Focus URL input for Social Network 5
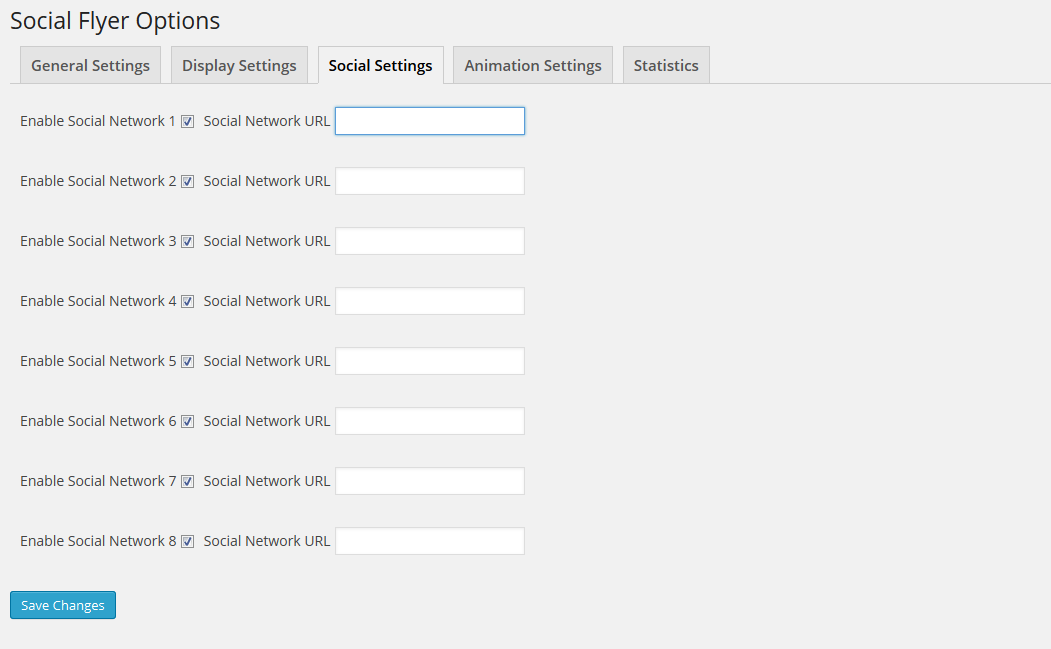1051x649 pixels. pyautogui.click(x=430, y=361)
